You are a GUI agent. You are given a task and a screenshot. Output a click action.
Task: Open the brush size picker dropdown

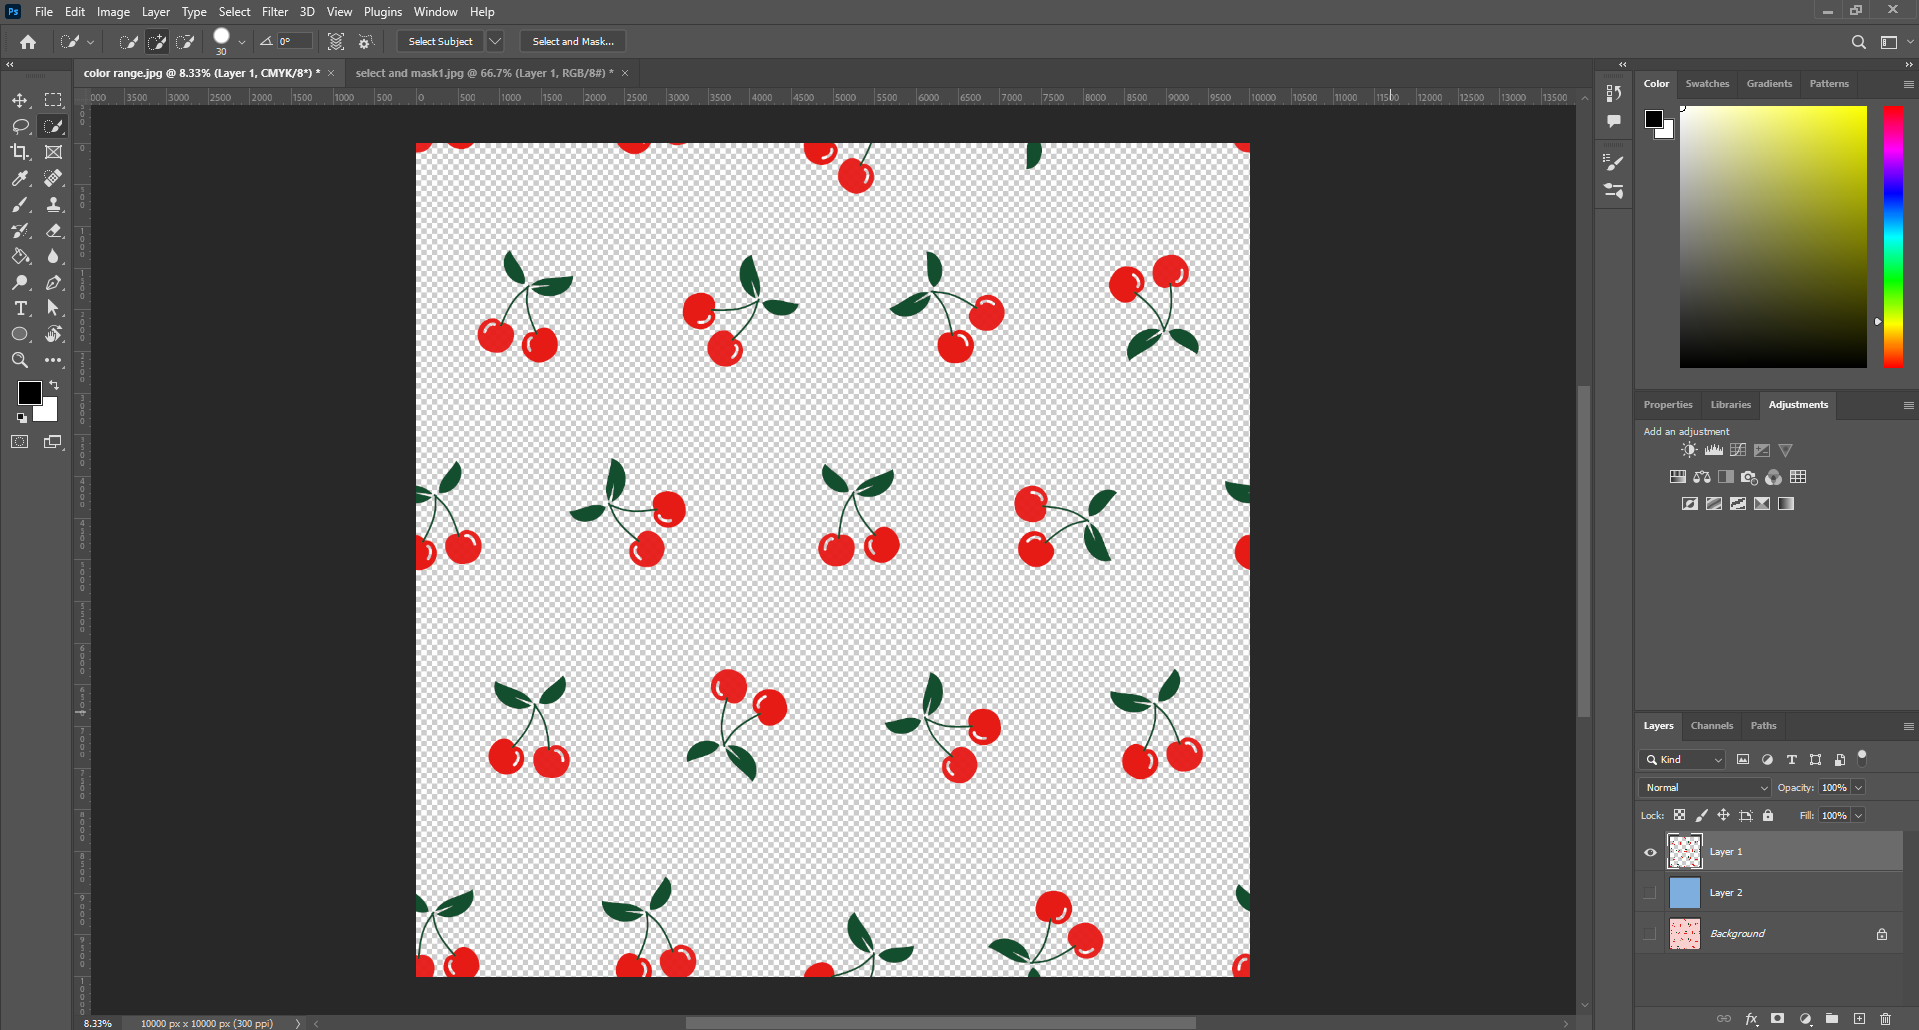click(242, 42)
